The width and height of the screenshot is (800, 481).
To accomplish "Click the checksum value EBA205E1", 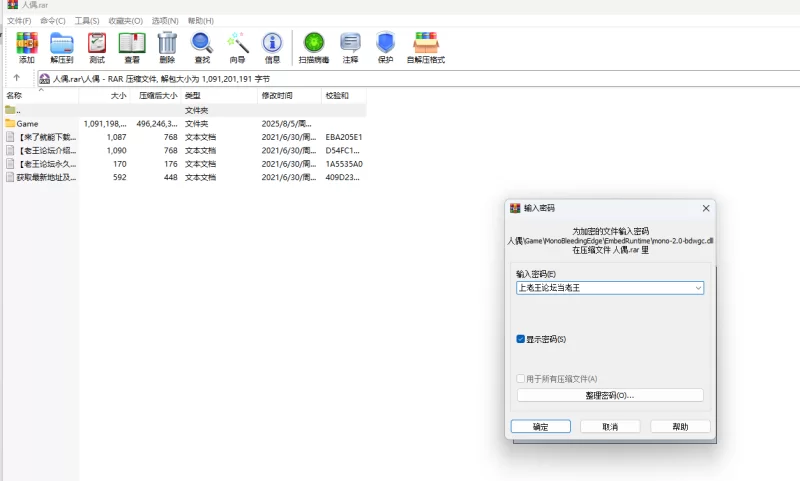I will click(x=344, y=137).
